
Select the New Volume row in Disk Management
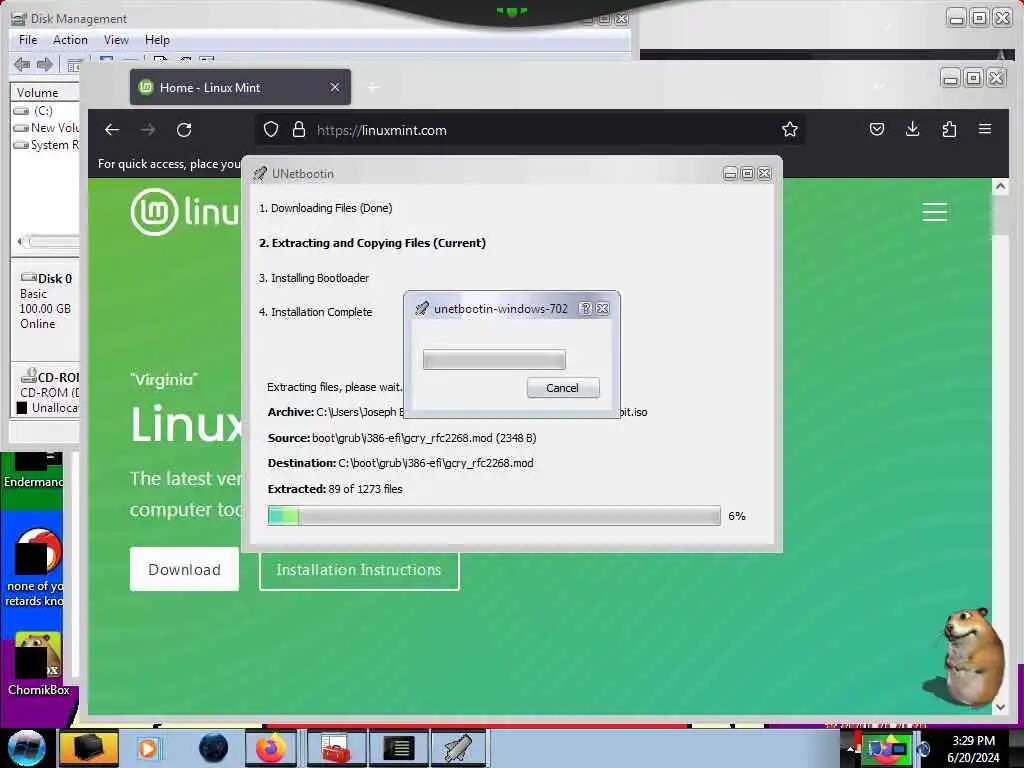(x=46, y=128)
